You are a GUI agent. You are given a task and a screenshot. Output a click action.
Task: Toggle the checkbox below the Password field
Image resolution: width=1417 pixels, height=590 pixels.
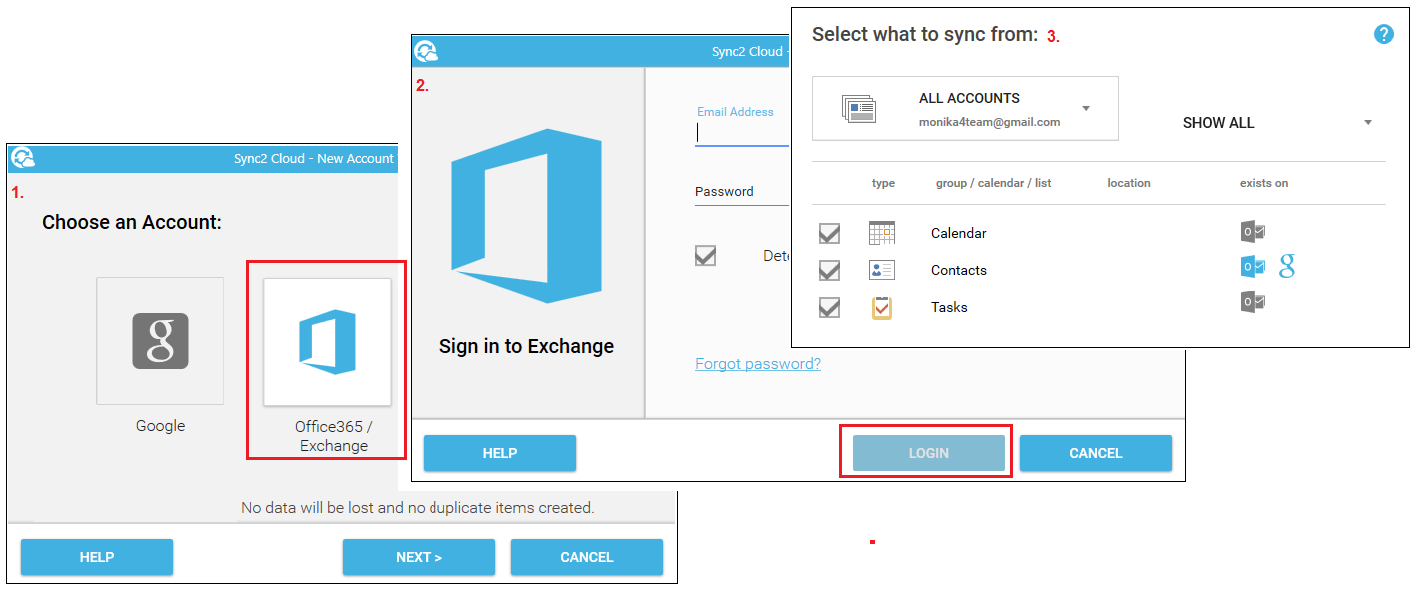706,256
